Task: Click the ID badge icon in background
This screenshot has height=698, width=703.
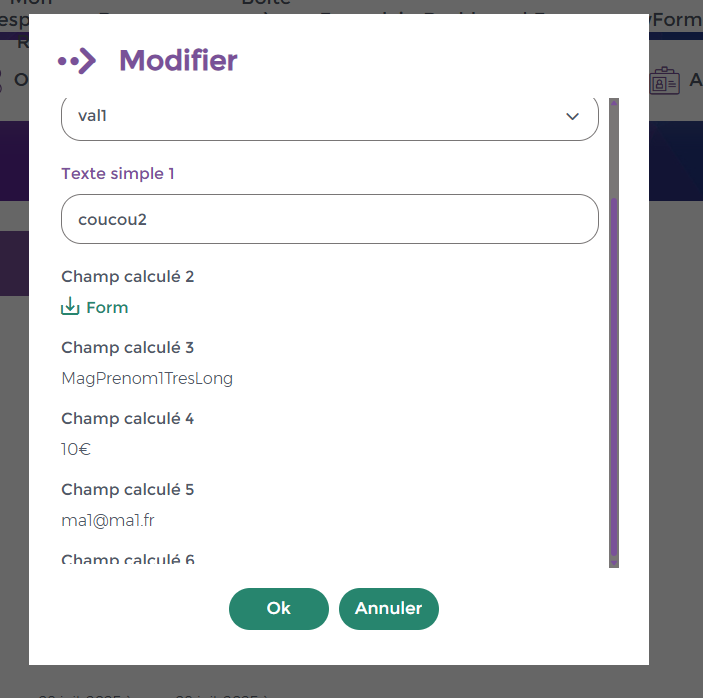Action: 665,81
